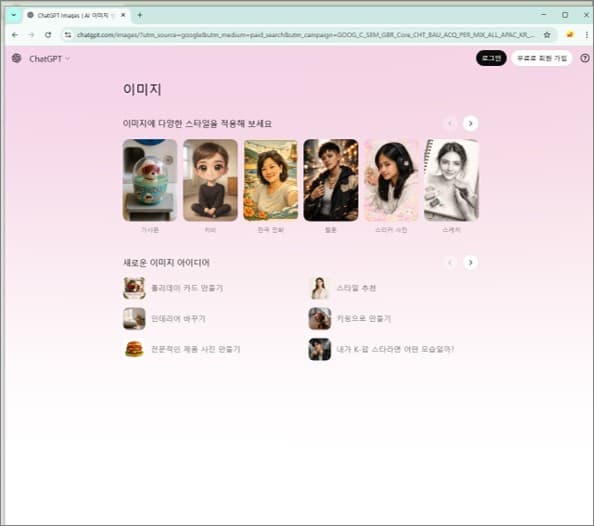
Task: Show previous items under 새로운 이미지 아이디어
Action: (x=450, y=262)
